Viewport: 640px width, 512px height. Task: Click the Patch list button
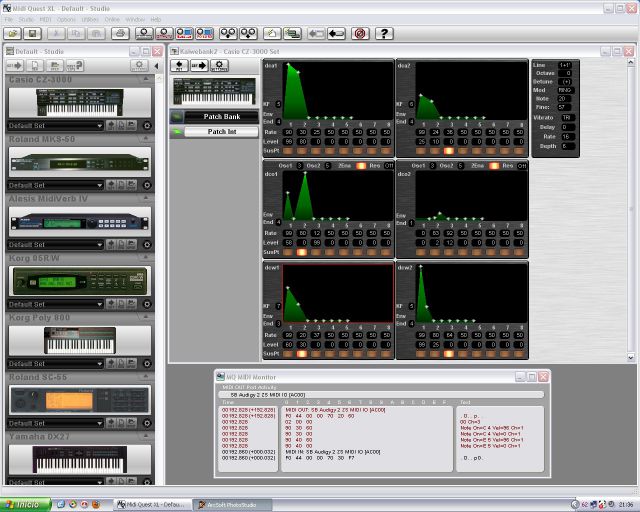click(x=221, y=131)
